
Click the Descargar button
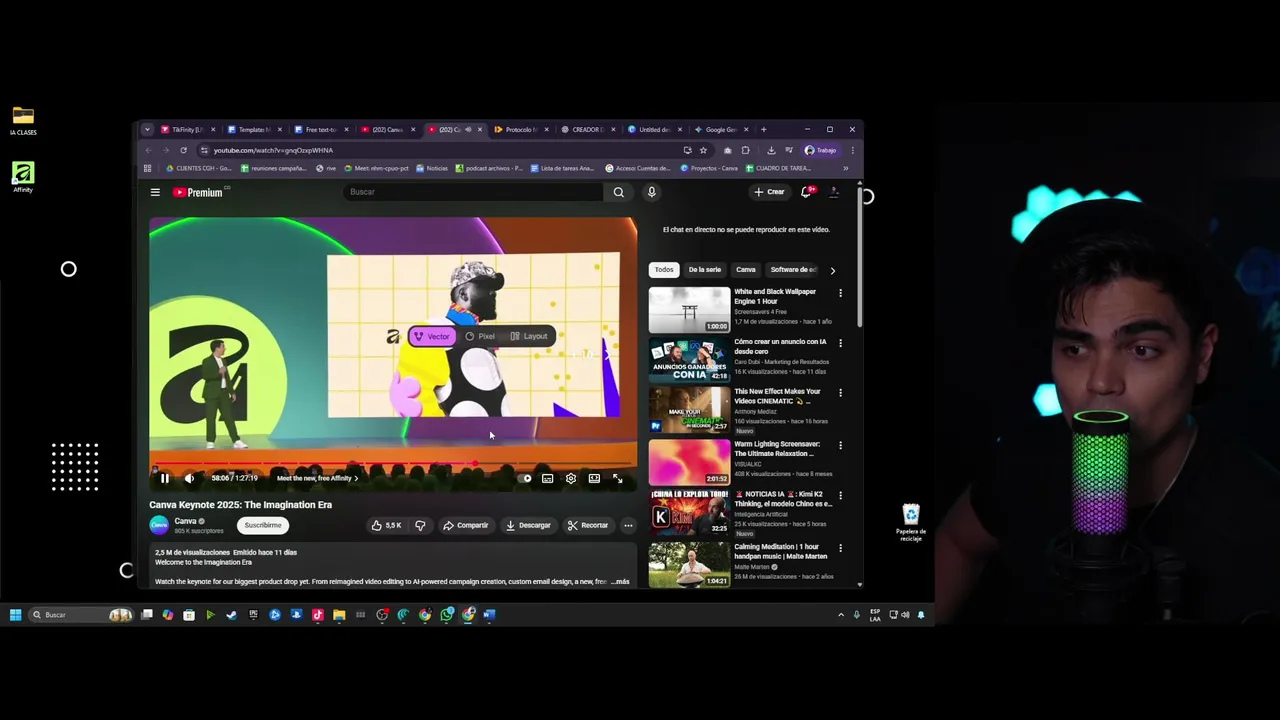tap(528, 525)
